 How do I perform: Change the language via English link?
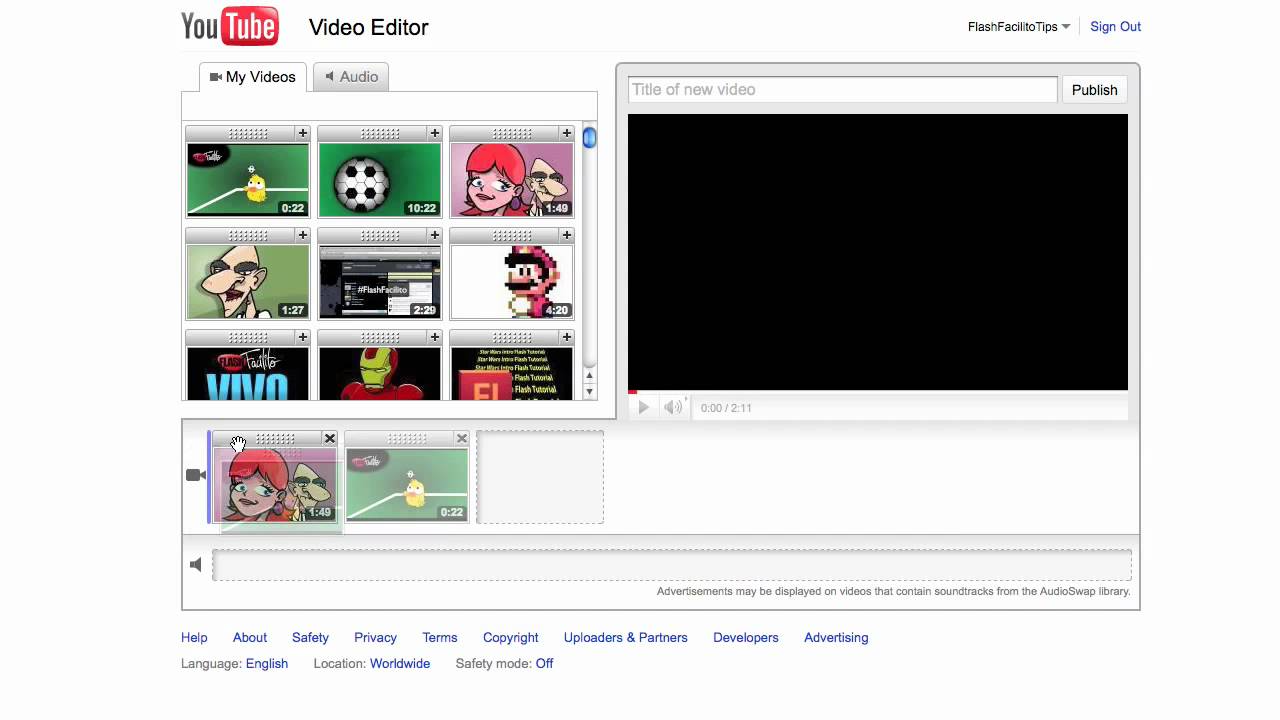coord(267,663)
